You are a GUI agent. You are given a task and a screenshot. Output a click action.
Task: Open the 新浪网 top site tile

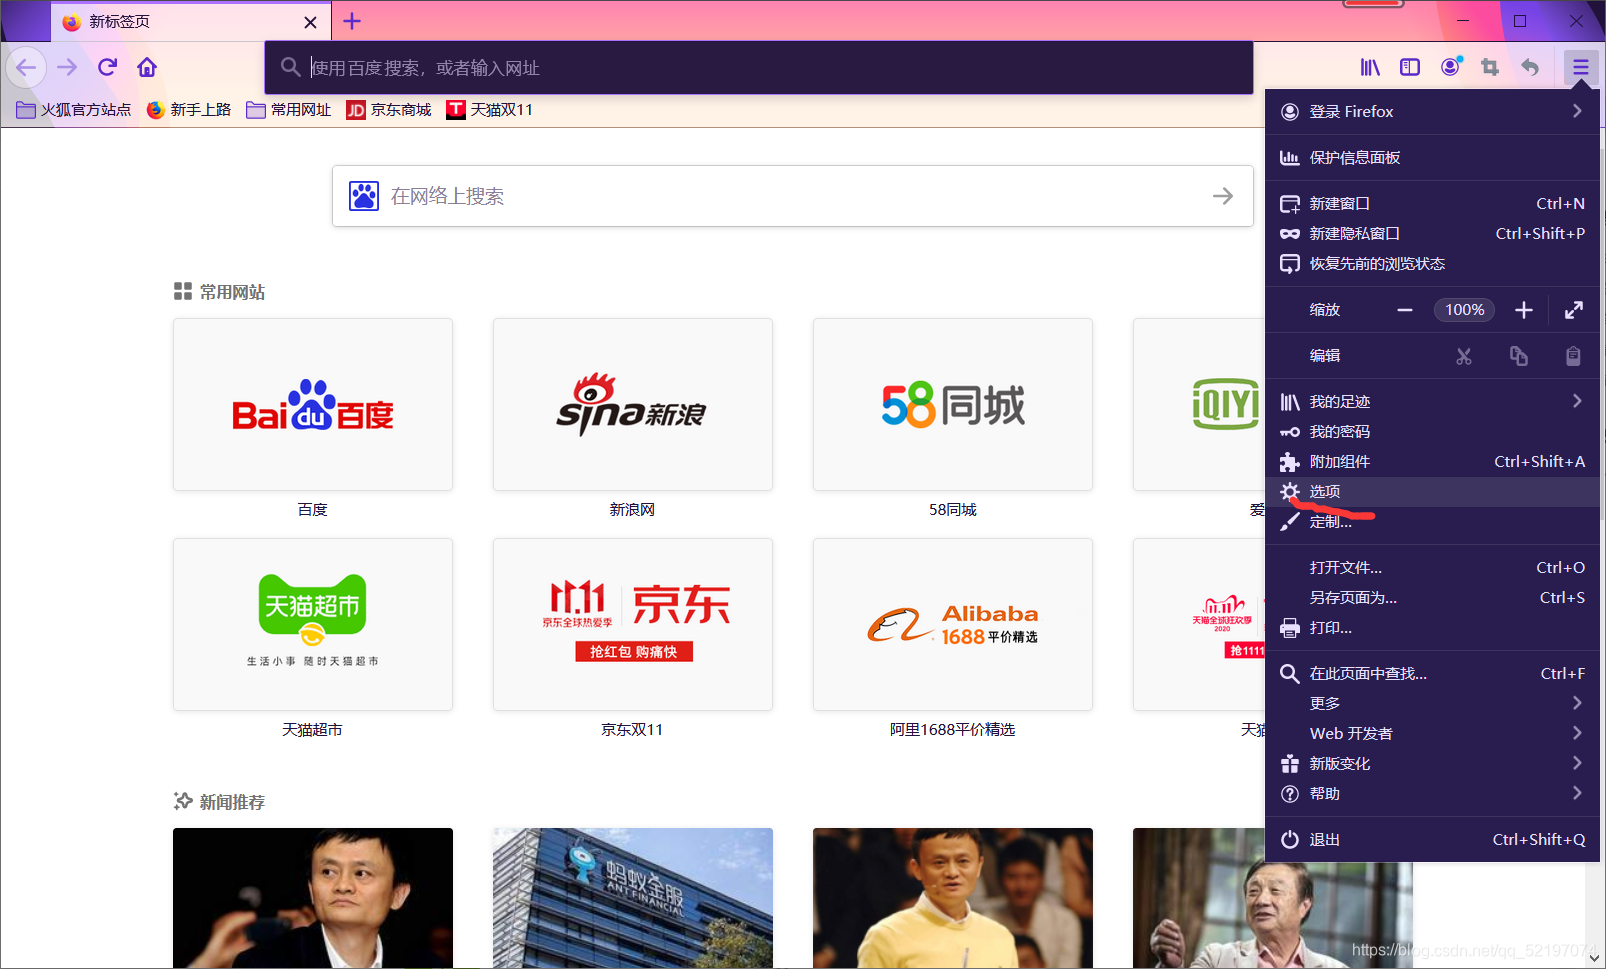pyautogui.click(x=633, y=405)
